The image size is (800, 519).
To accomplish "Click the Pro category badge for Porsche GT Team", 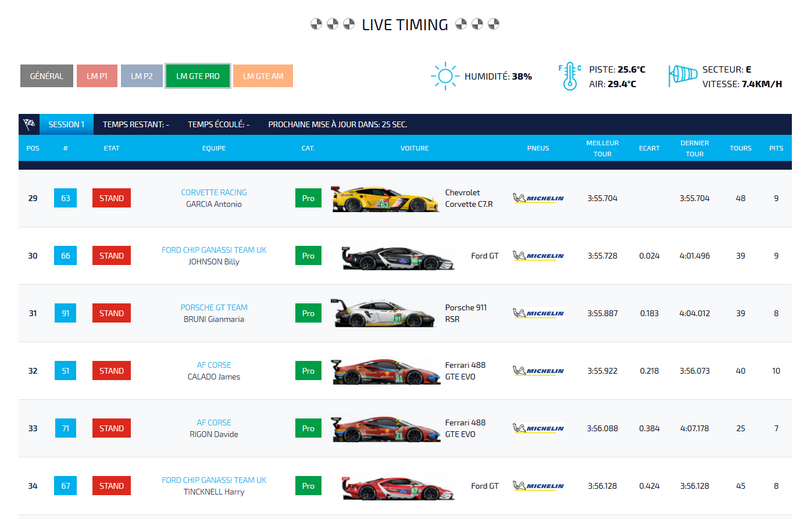I will (x=308, y=313).
